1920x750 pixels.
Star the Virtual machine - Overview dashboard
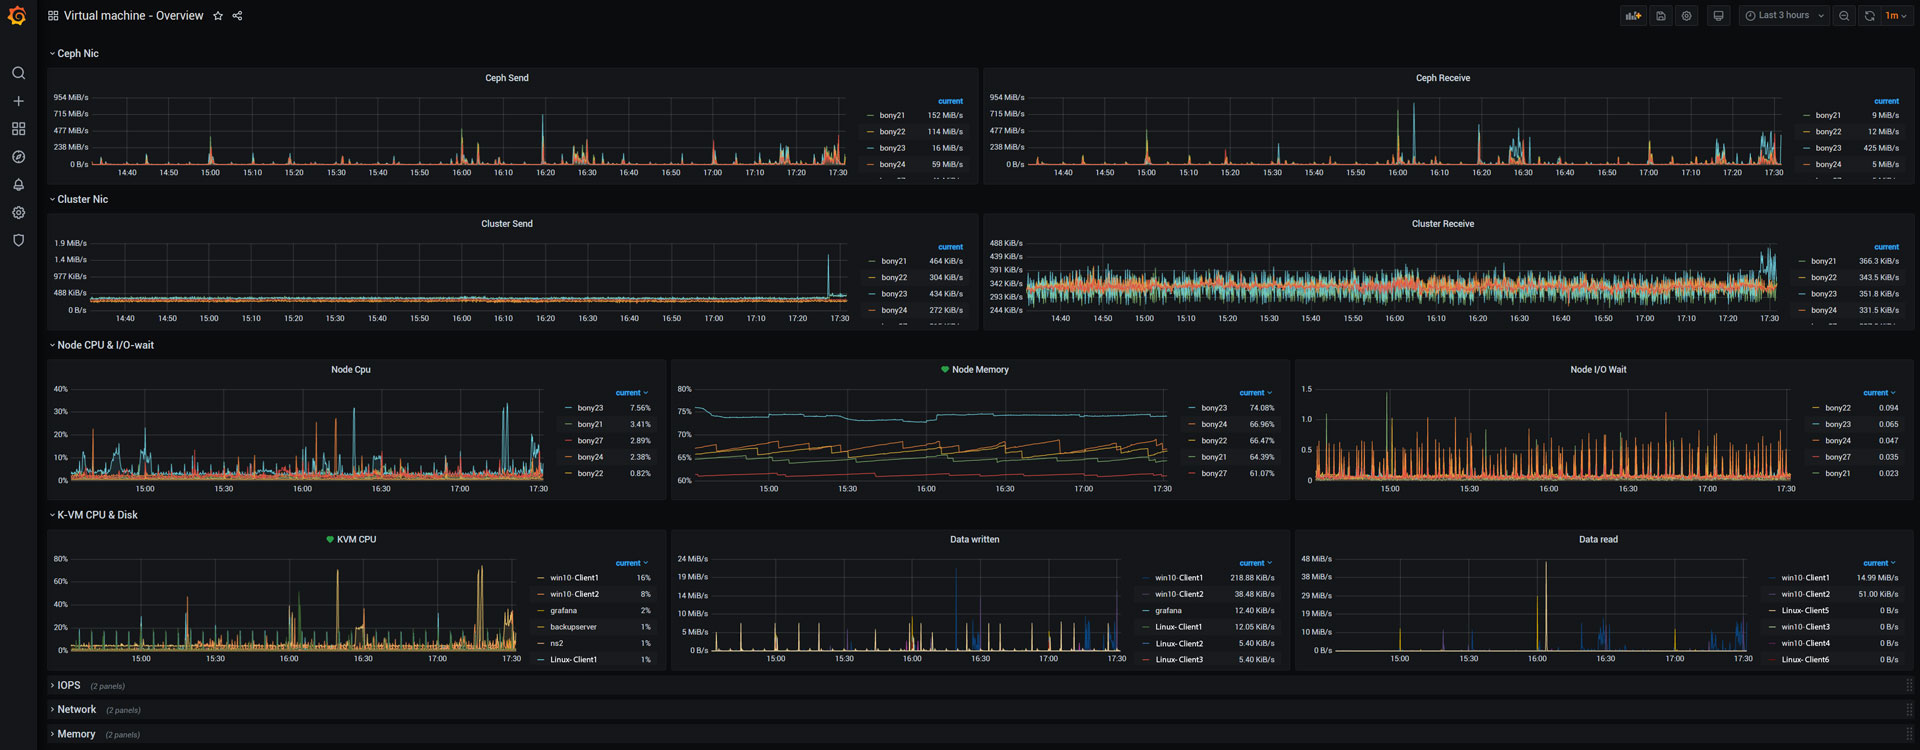point(218,16)
